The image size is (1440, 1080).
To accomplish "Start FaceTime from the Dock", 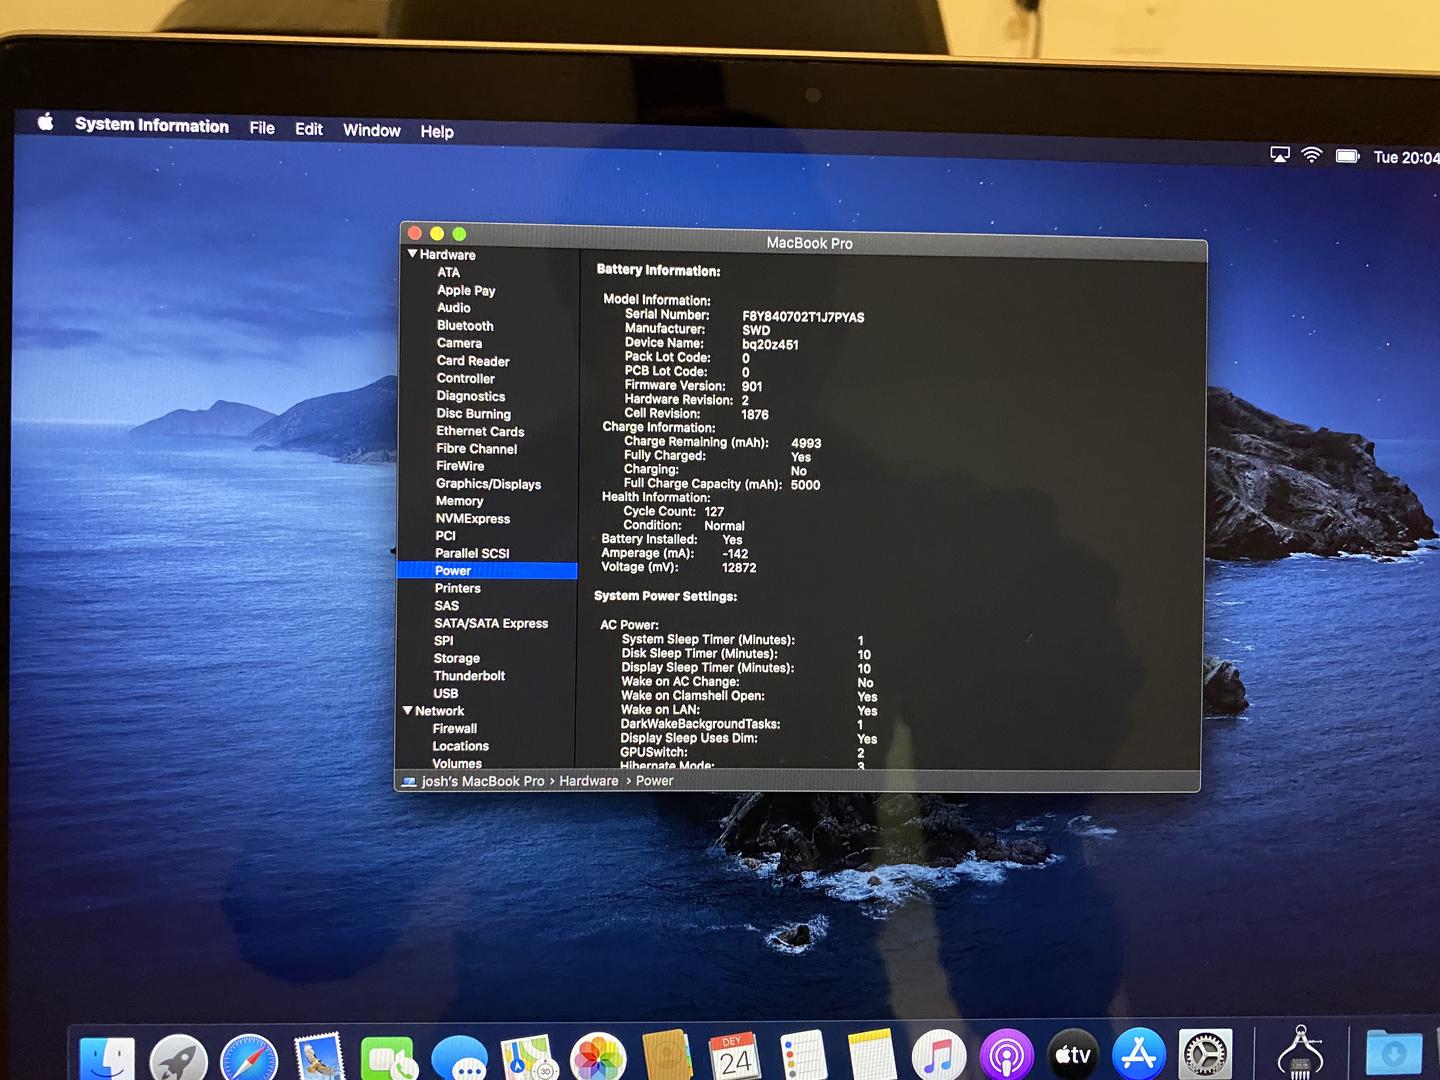I will [x=389, y=1058].
